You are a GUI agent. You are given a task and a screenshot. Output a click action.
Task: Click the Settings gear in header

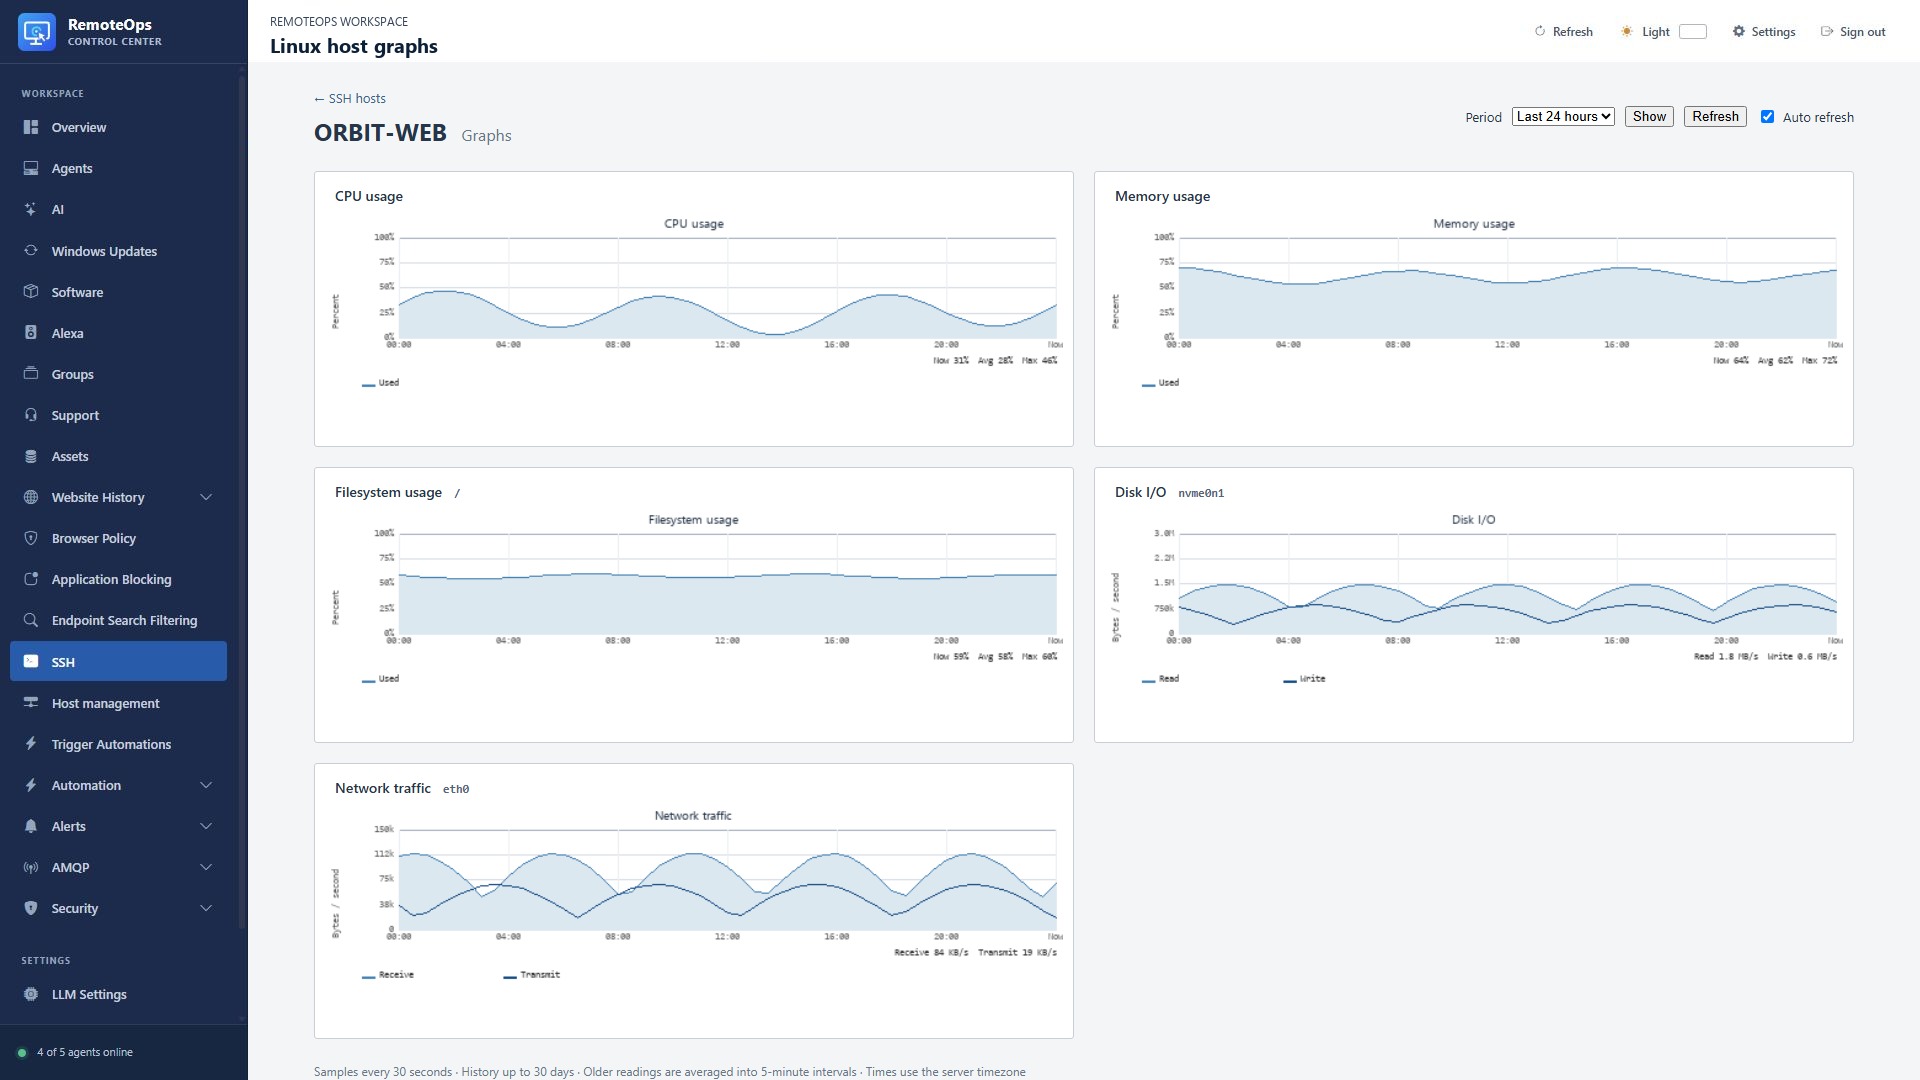click(1739, 31)
